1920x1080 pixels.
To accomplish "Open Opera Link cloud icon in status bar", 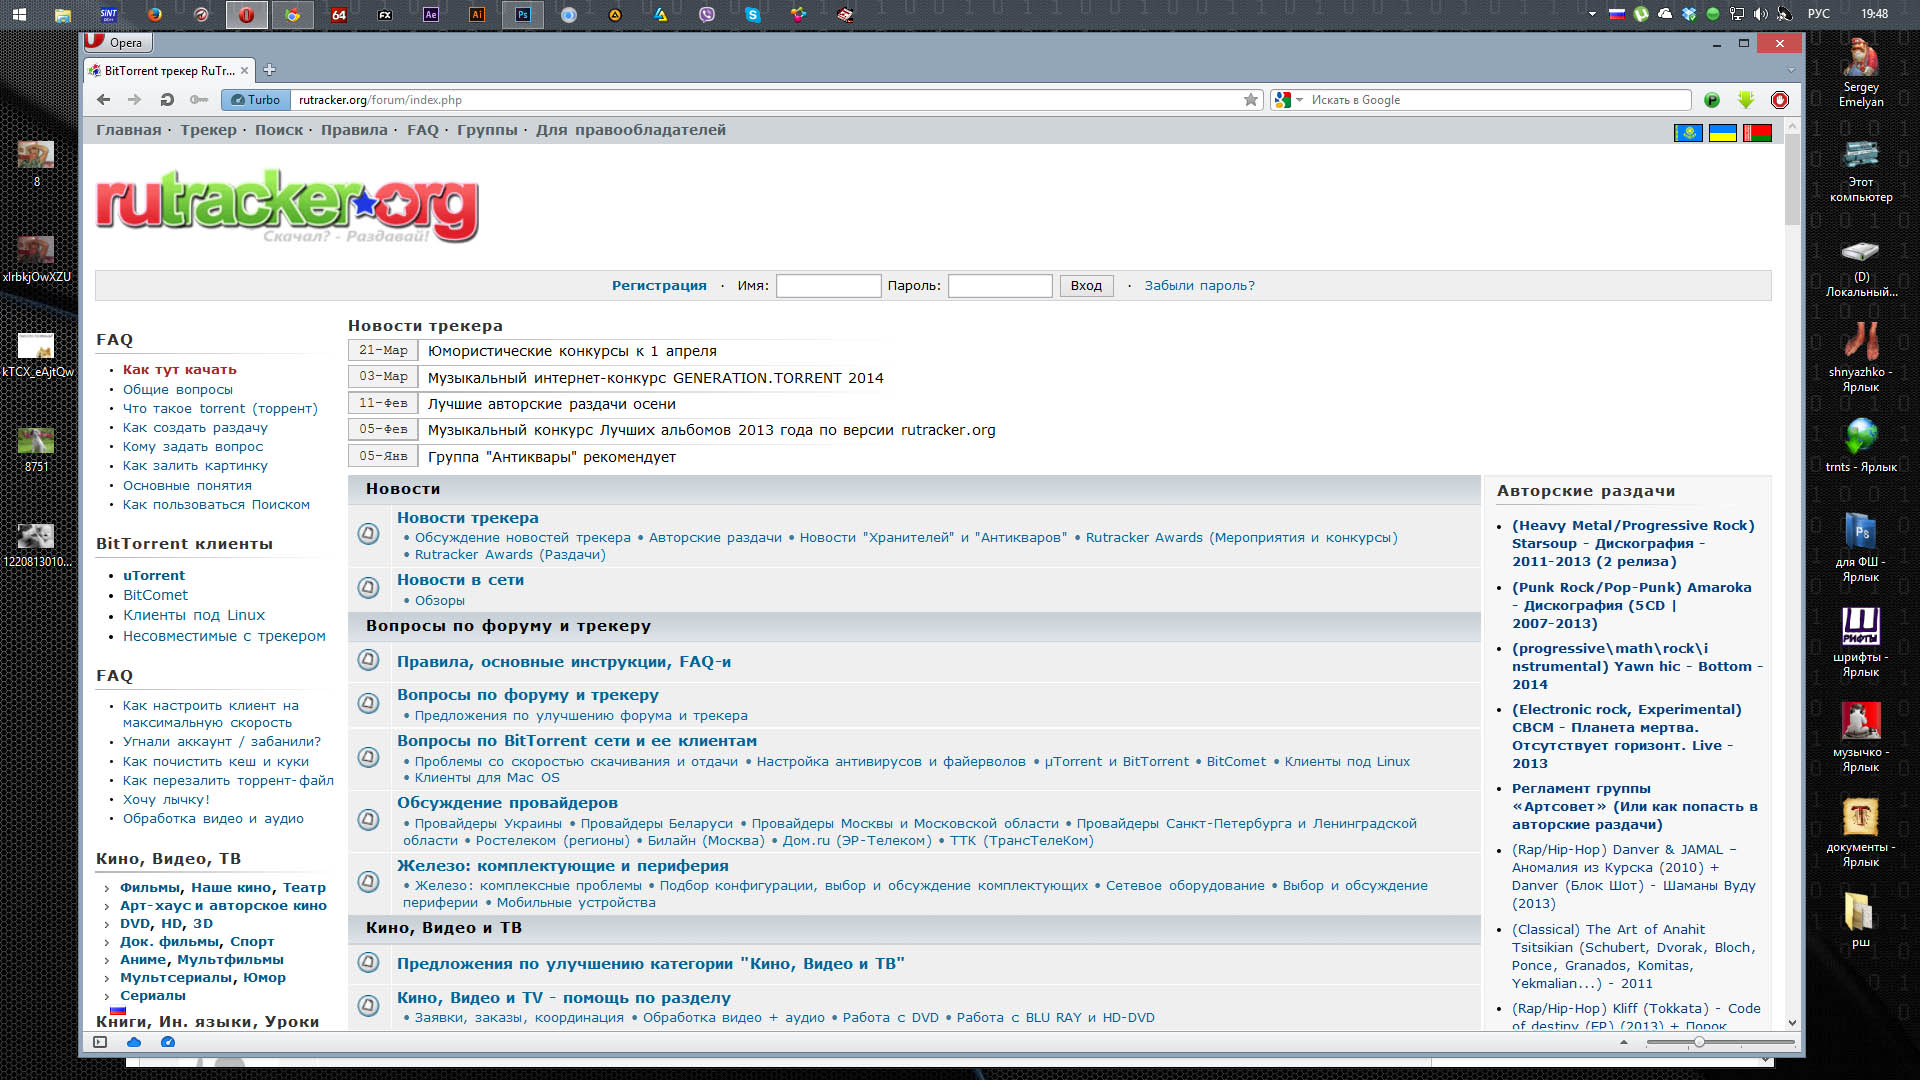I will pyautogui.click(x=134, y=1042).
